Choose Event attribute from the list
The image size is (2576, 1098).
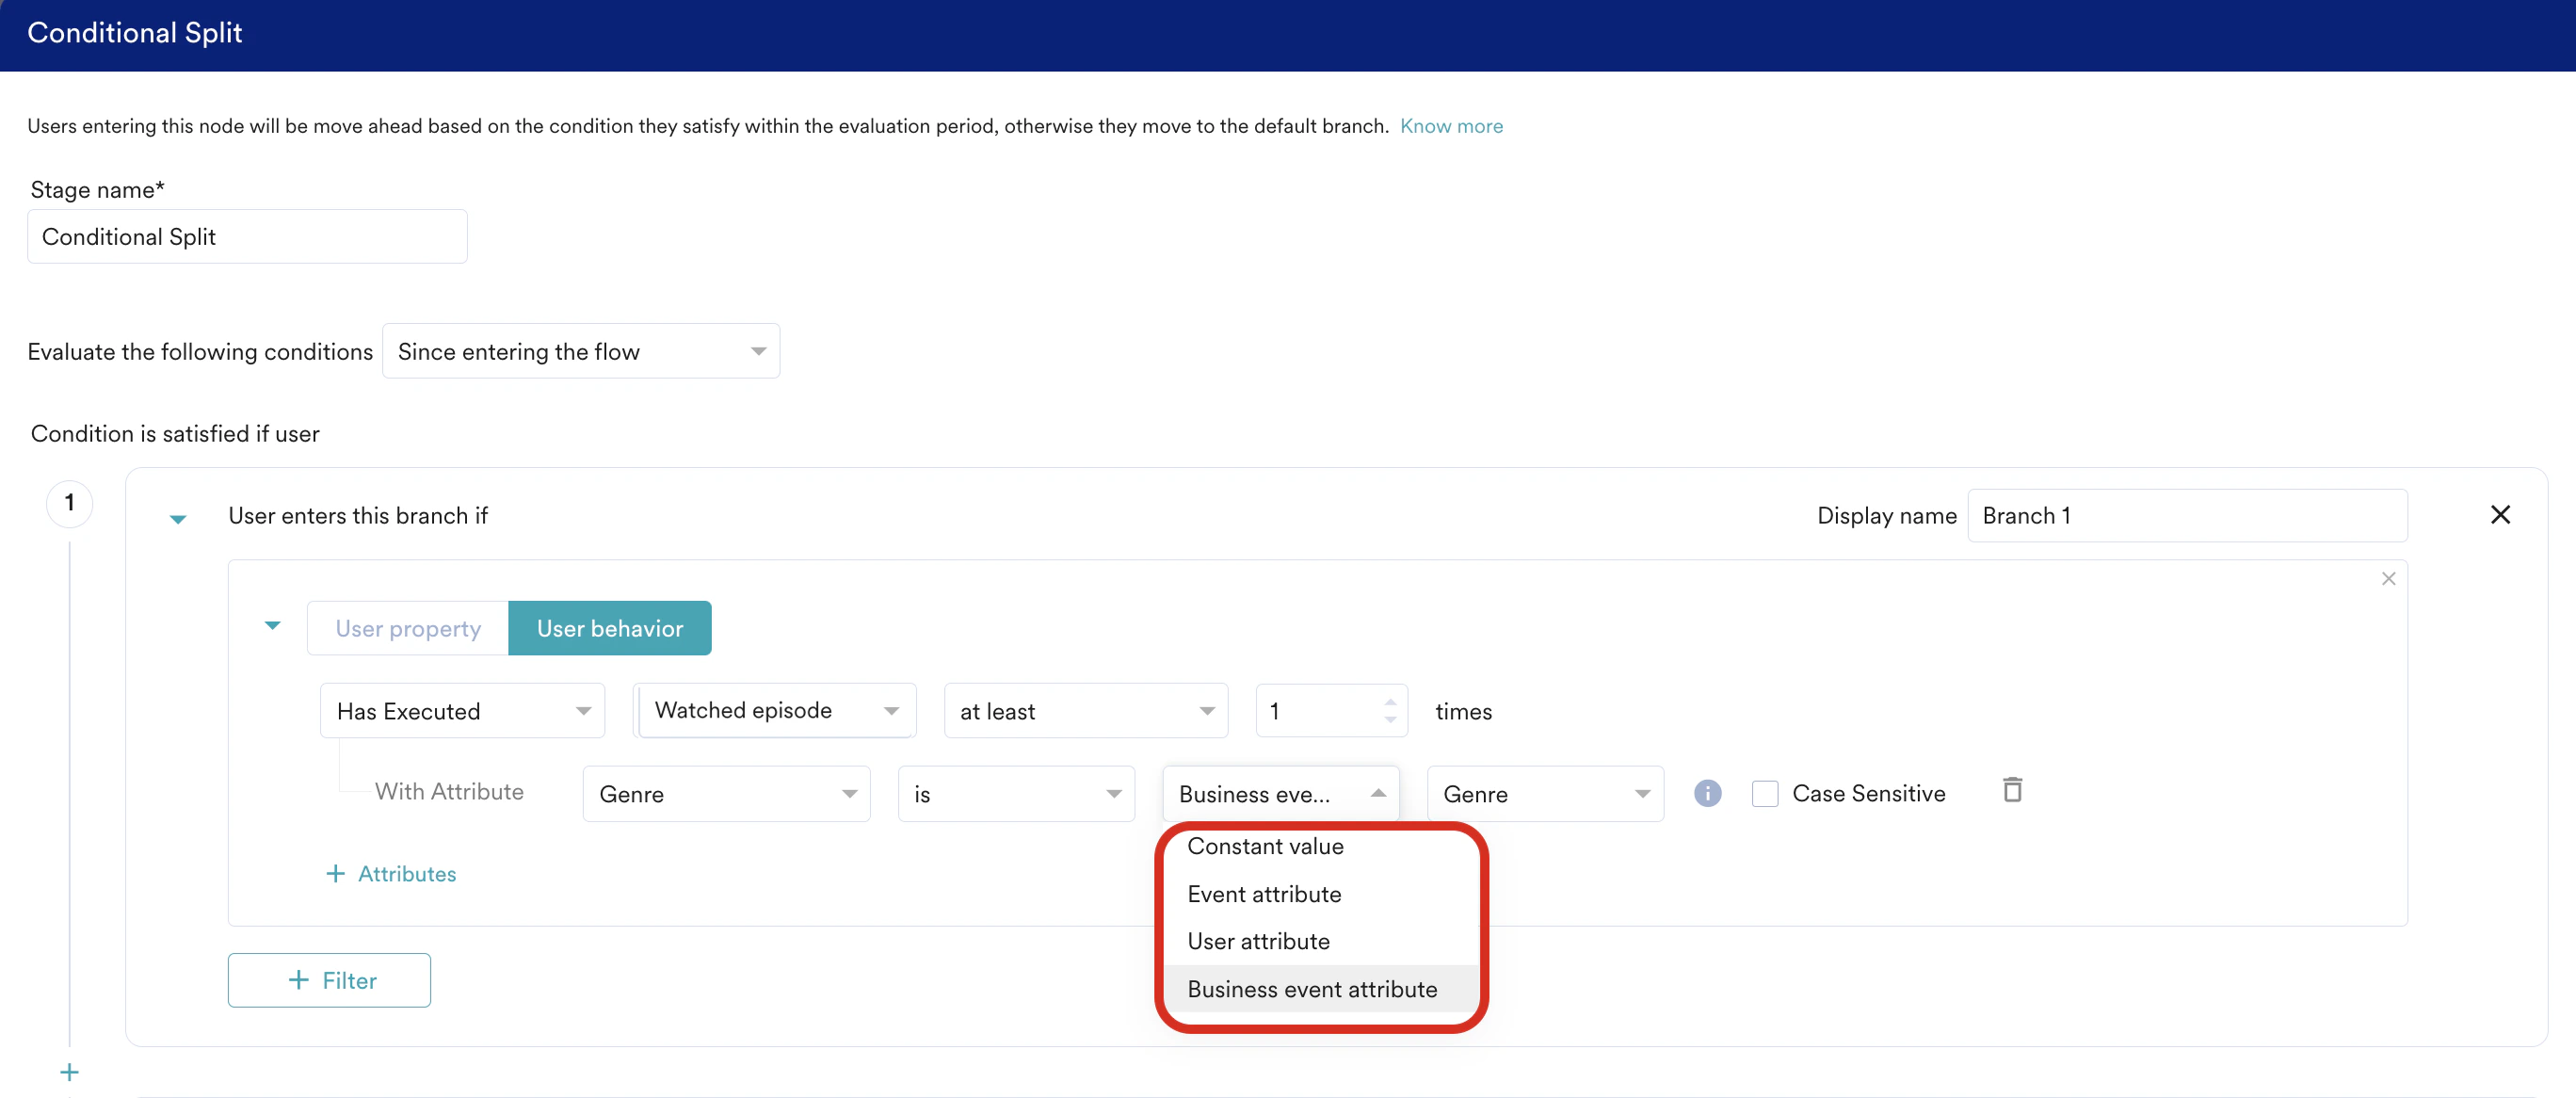point(1263,894)
